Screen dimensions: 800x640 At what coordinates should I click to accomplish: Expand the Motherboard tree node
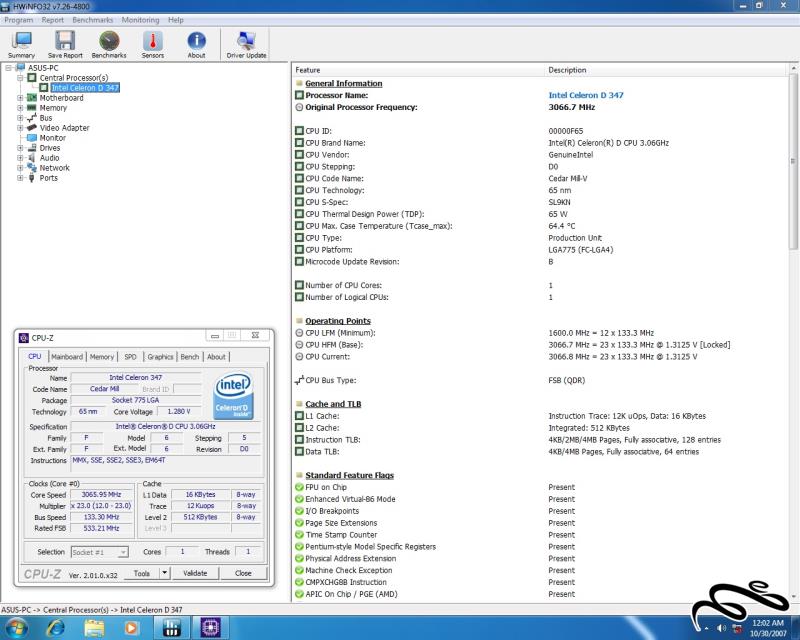coord(20,97)
